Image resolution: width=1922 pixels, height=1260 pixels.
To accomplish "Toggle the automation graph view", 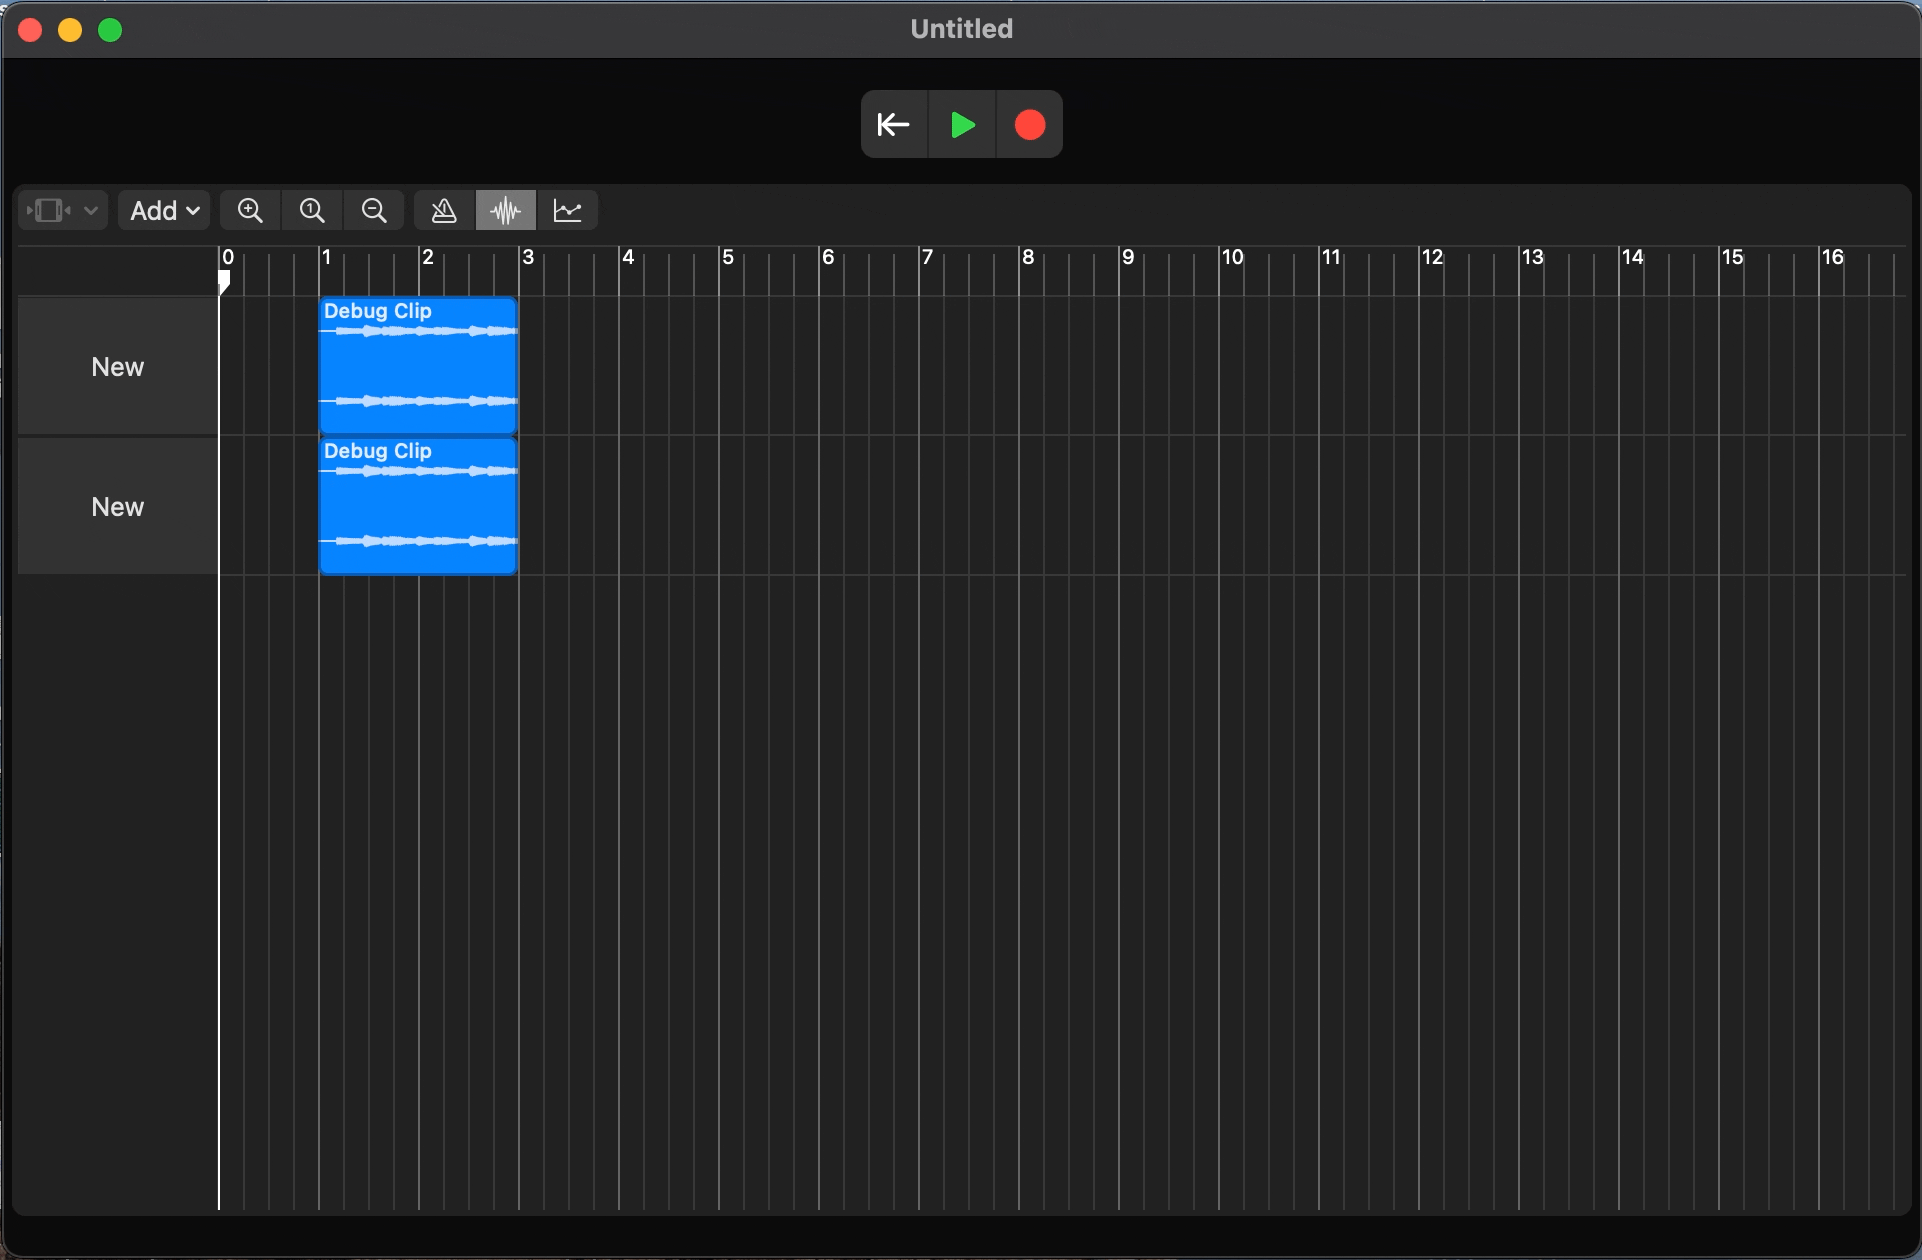I will [x=568, y=211].
